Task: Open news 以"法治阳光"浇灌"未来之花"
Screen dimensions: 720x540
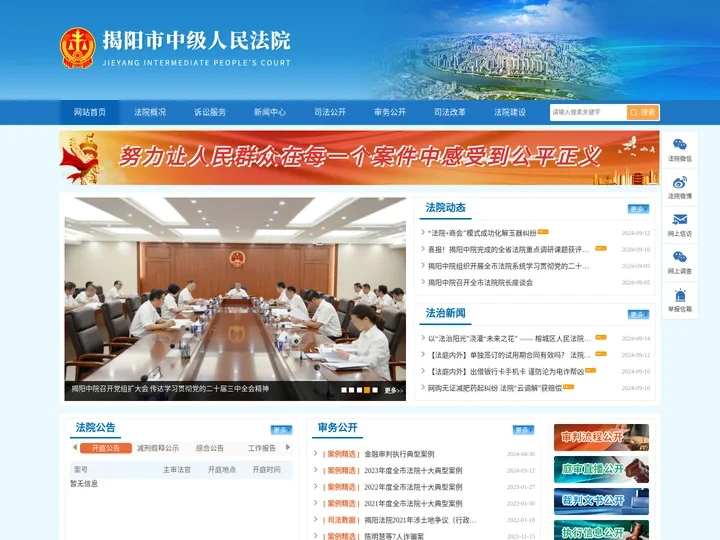Action: (x=509, y=338)
